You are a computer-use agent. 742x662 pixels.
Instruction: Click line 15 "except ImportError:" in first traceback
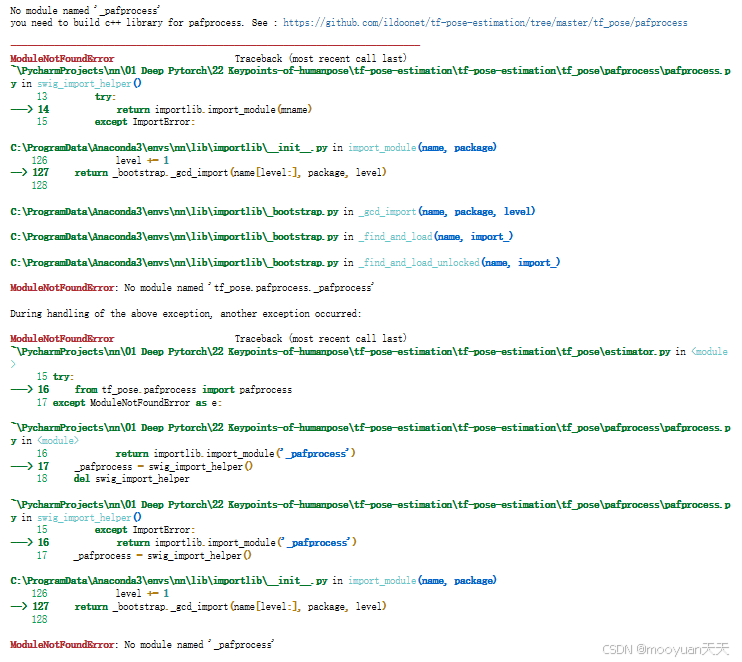tap(145, 122)
